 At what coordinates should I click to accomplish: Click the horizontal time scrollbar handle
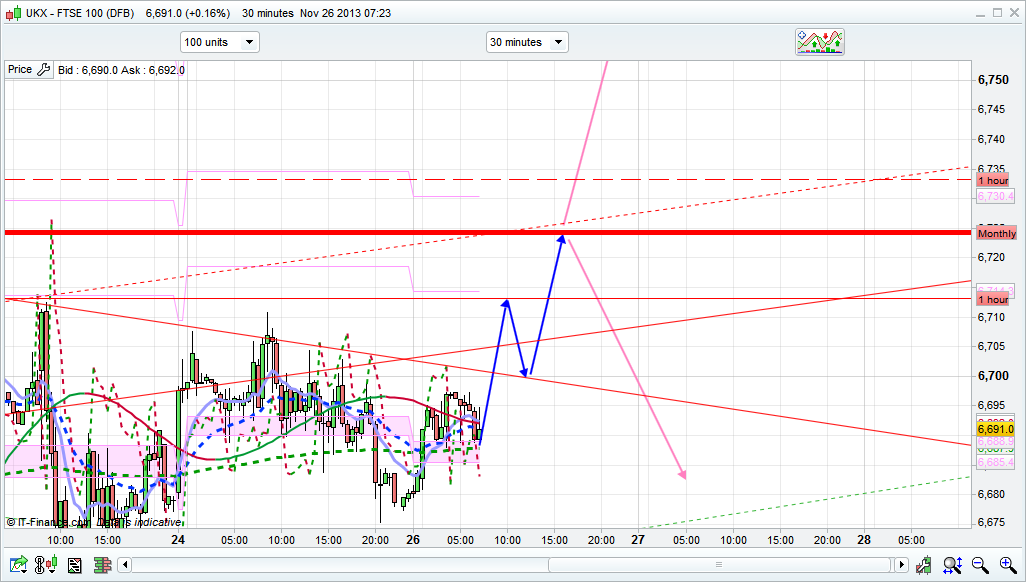(716, 566)
